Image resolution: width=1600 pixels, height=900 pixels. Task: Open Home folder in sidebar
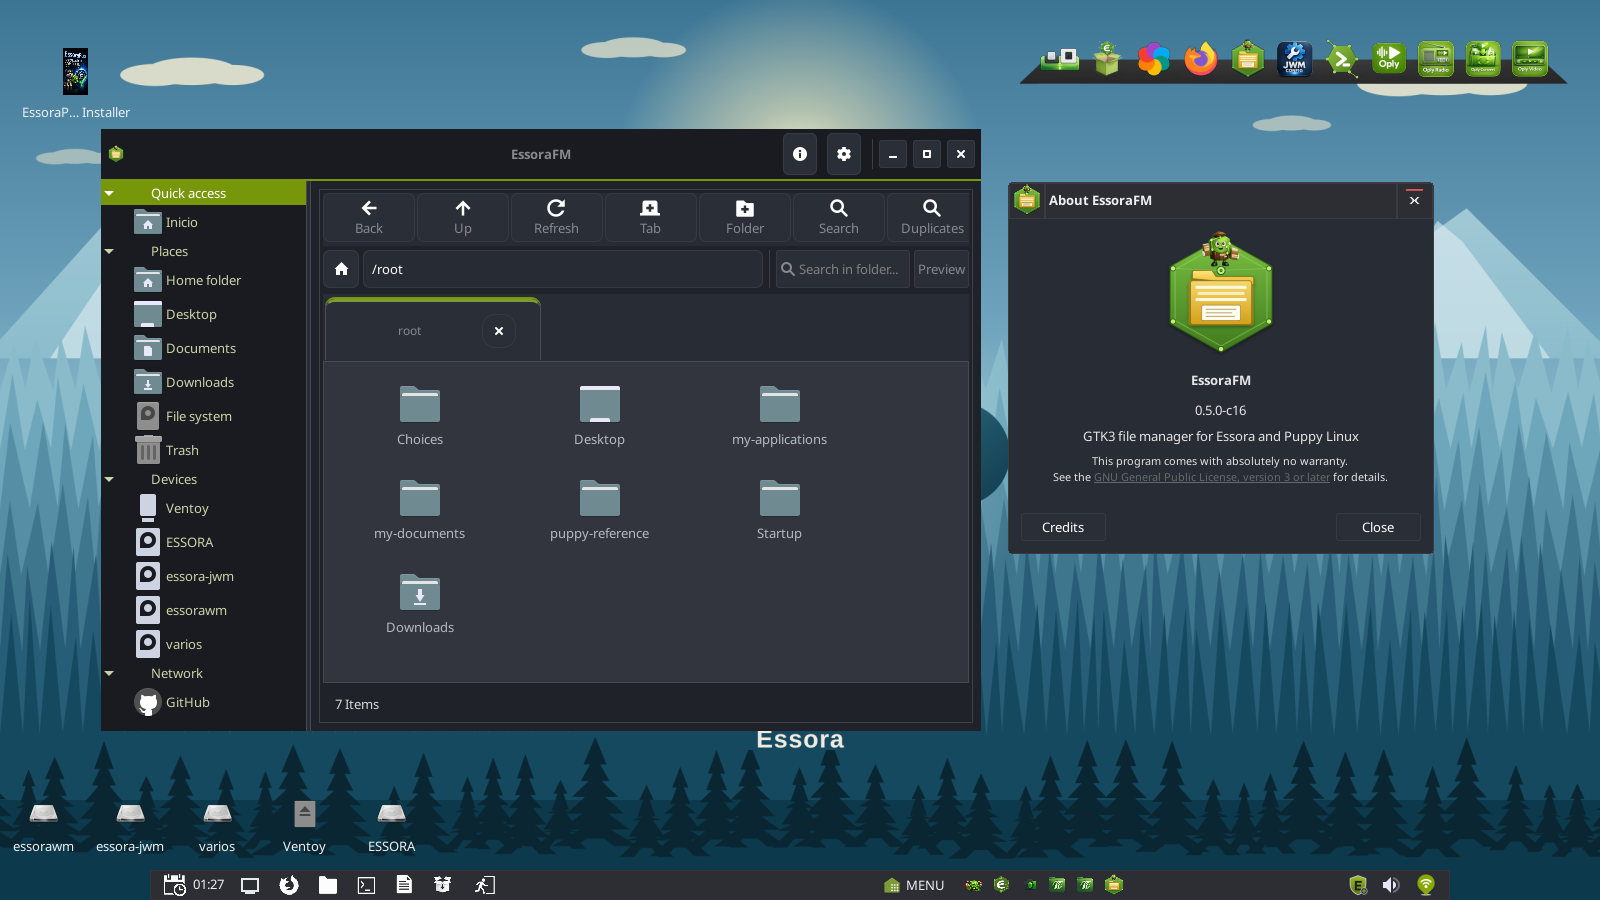pyautogui.click(x=204, y=280)
